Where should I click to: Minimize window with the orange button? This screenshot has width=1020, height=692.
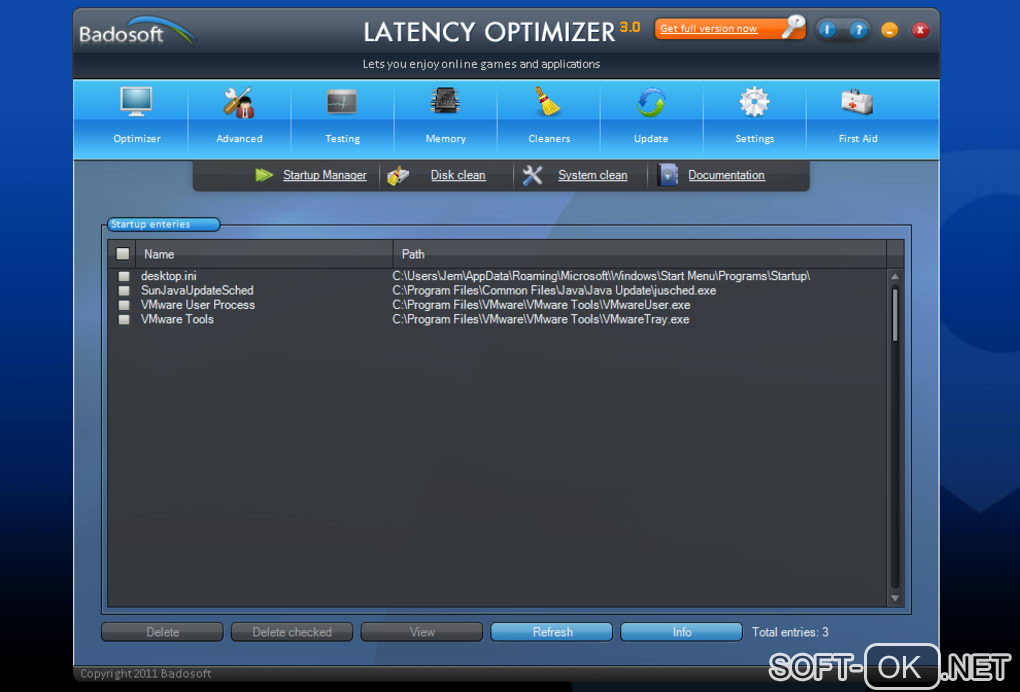pos(889,30)
